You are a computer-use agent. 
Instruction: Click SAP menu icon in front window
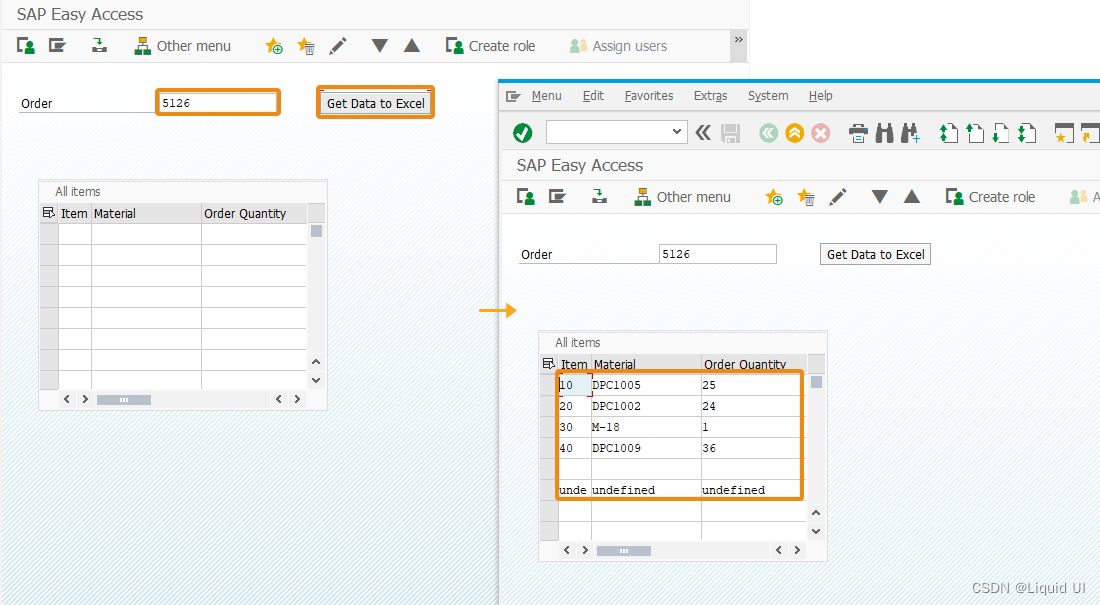tap(557, 197)
